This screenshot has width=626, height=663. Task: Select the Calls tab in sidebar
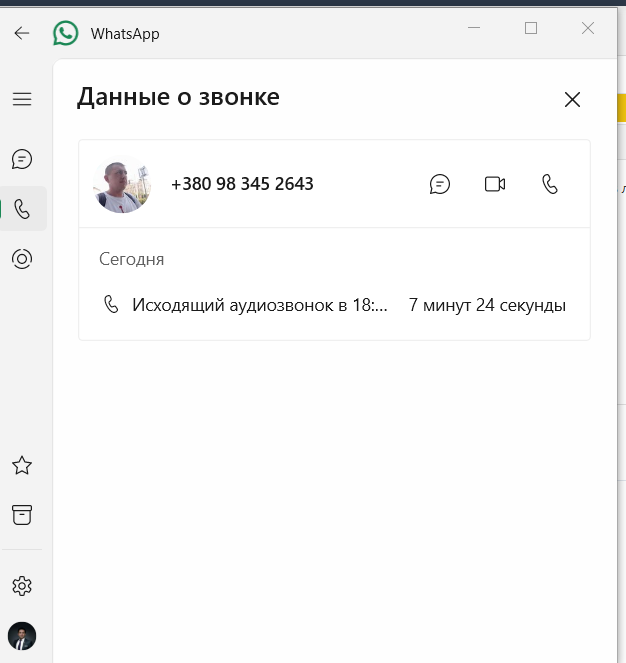click(22, 209)
